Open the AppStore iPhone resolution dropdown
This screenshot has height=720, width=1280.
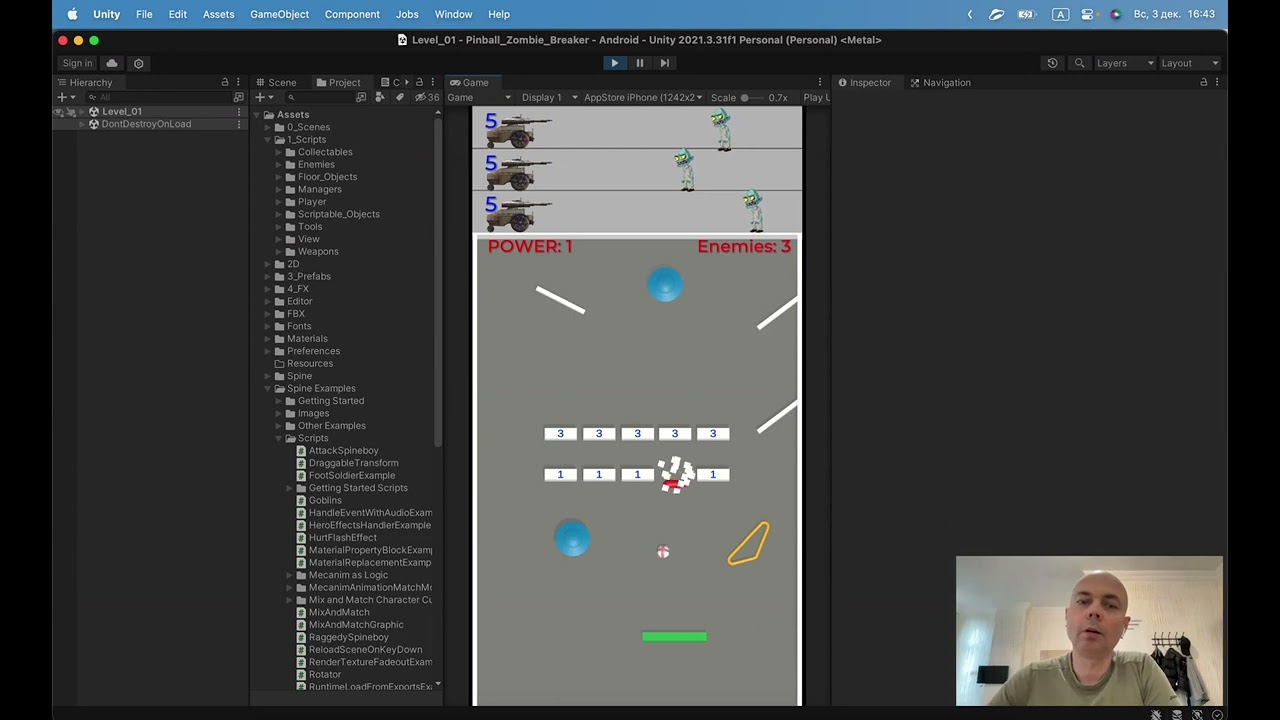(x=642, y=97)
